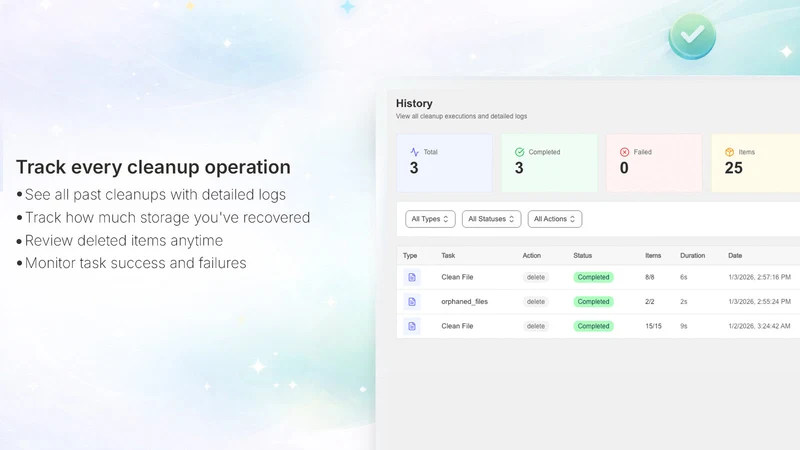Click the Items column header
Viewport: 800px width, 450px height.
coord(653,256)
